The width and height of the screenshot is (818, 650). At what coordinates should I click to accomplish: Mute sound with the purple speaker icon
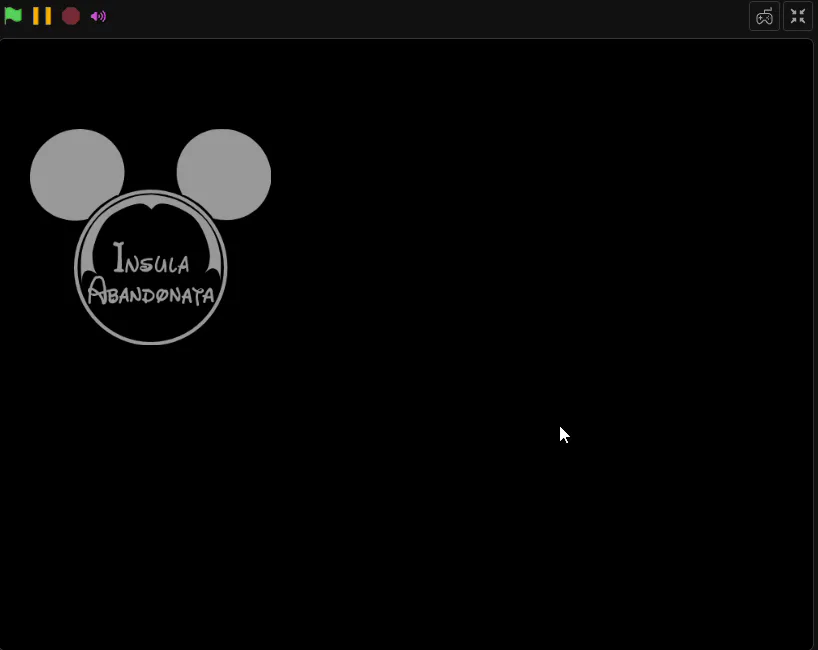(x=98, y=16)
